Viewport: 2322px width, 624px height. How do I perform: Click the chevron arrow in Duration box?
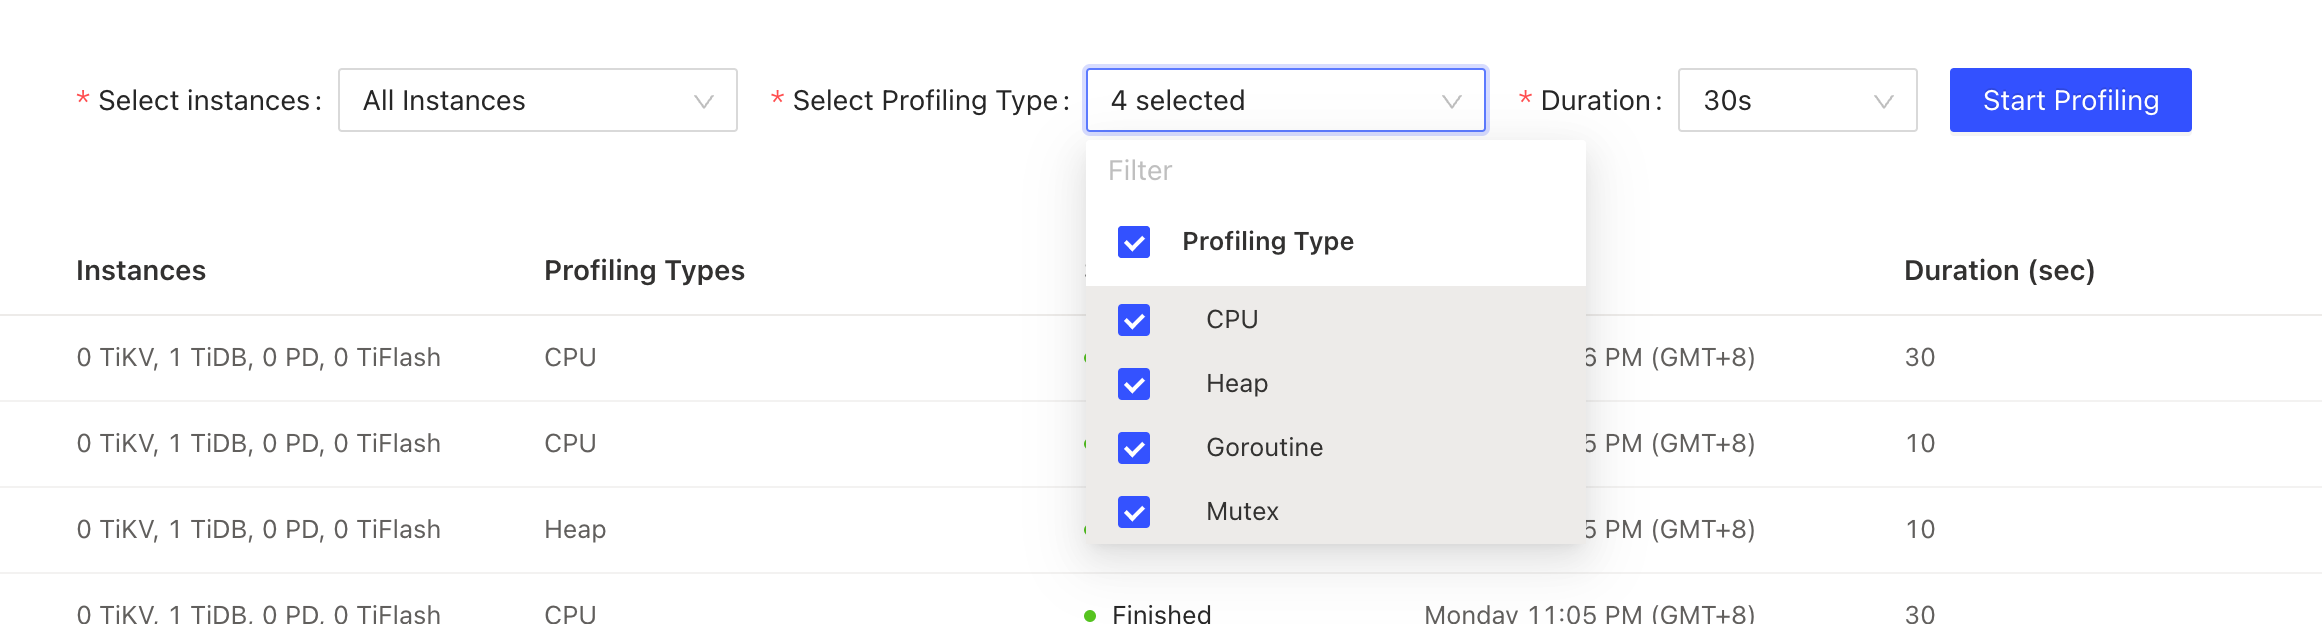click(1883, 101)
